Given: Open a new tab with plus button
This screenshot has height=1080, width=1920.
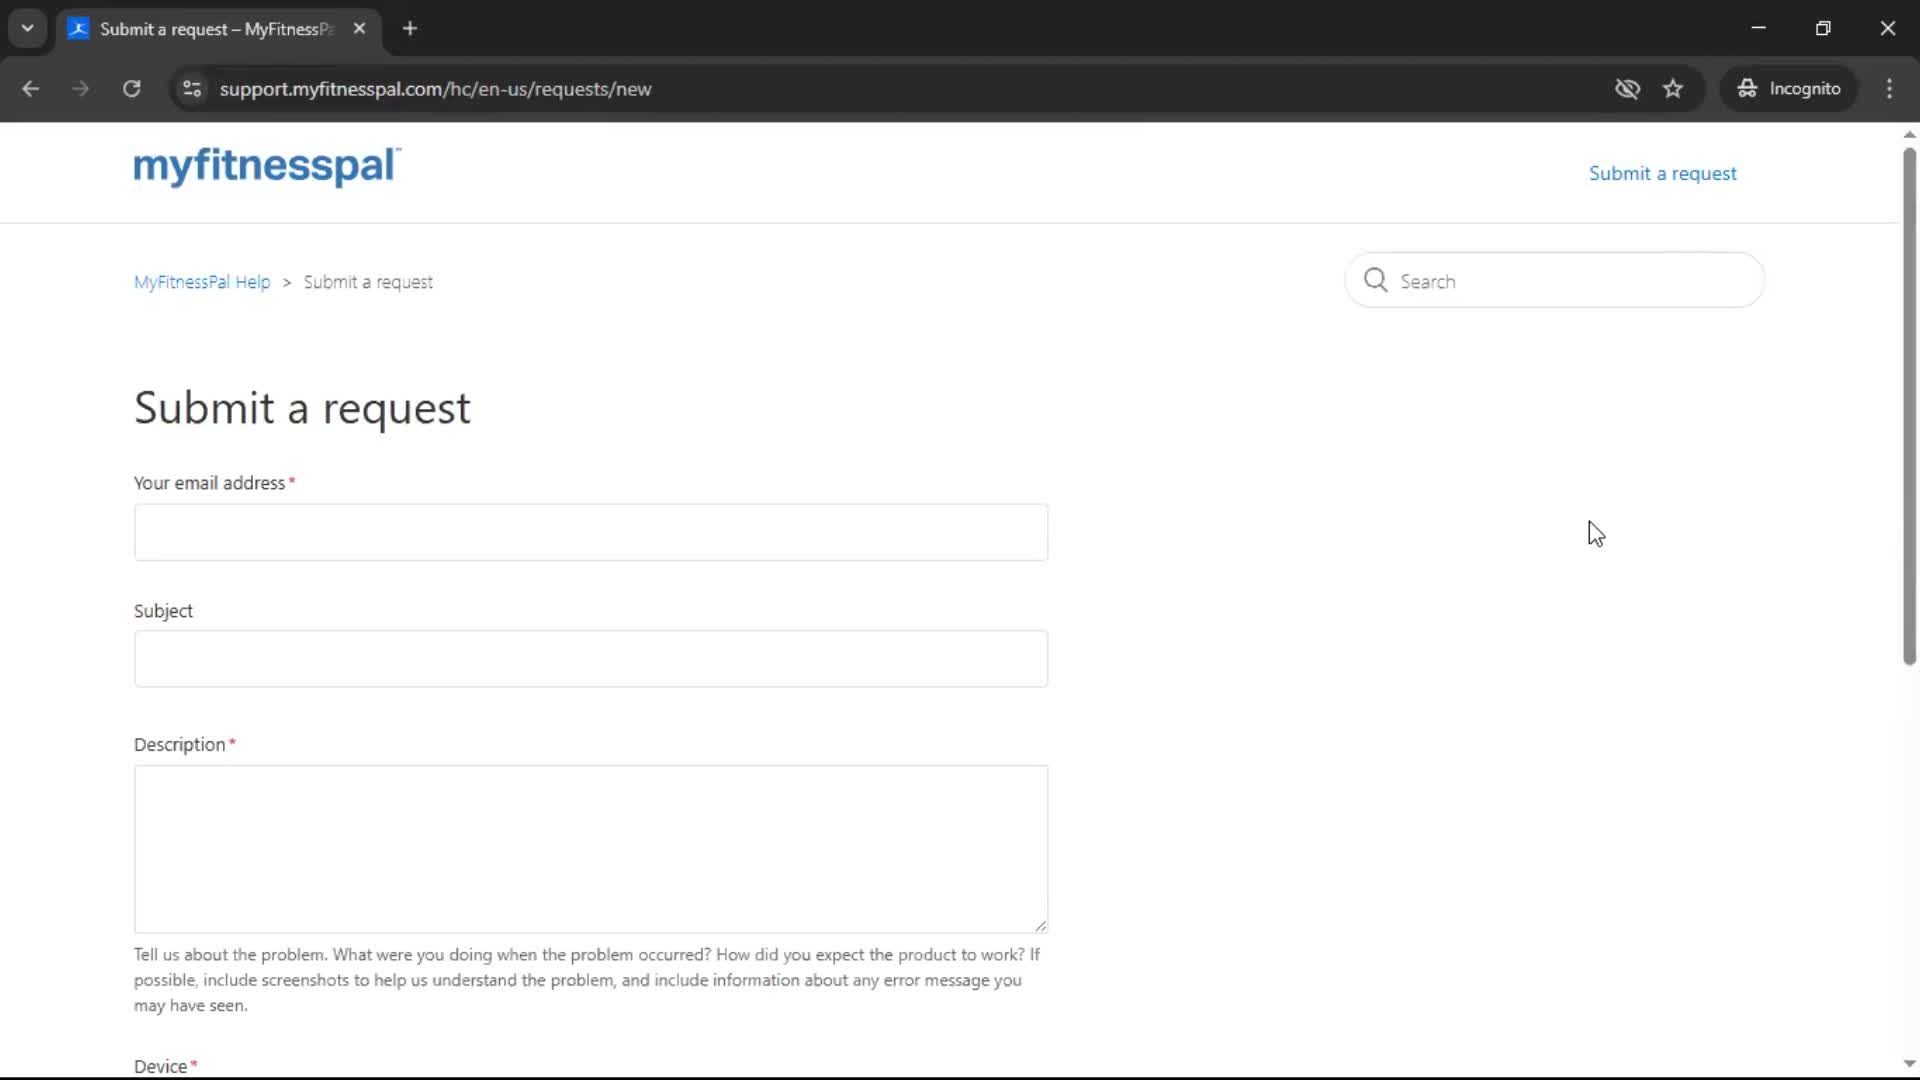Looking at the screenshot, I should pos(410,29).
